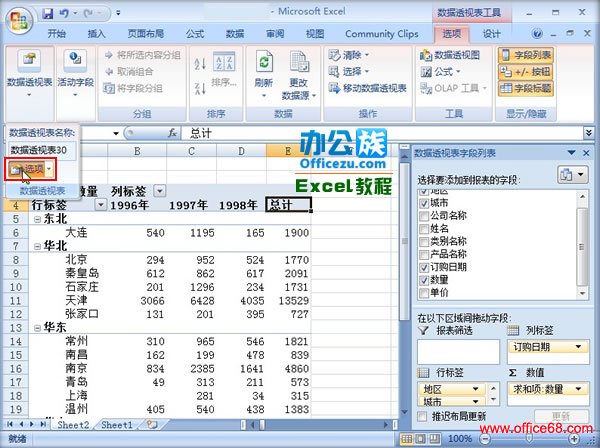Check the 单价 field
The height and width of the screenshot is (448, 600).
(x=424, y=293)
